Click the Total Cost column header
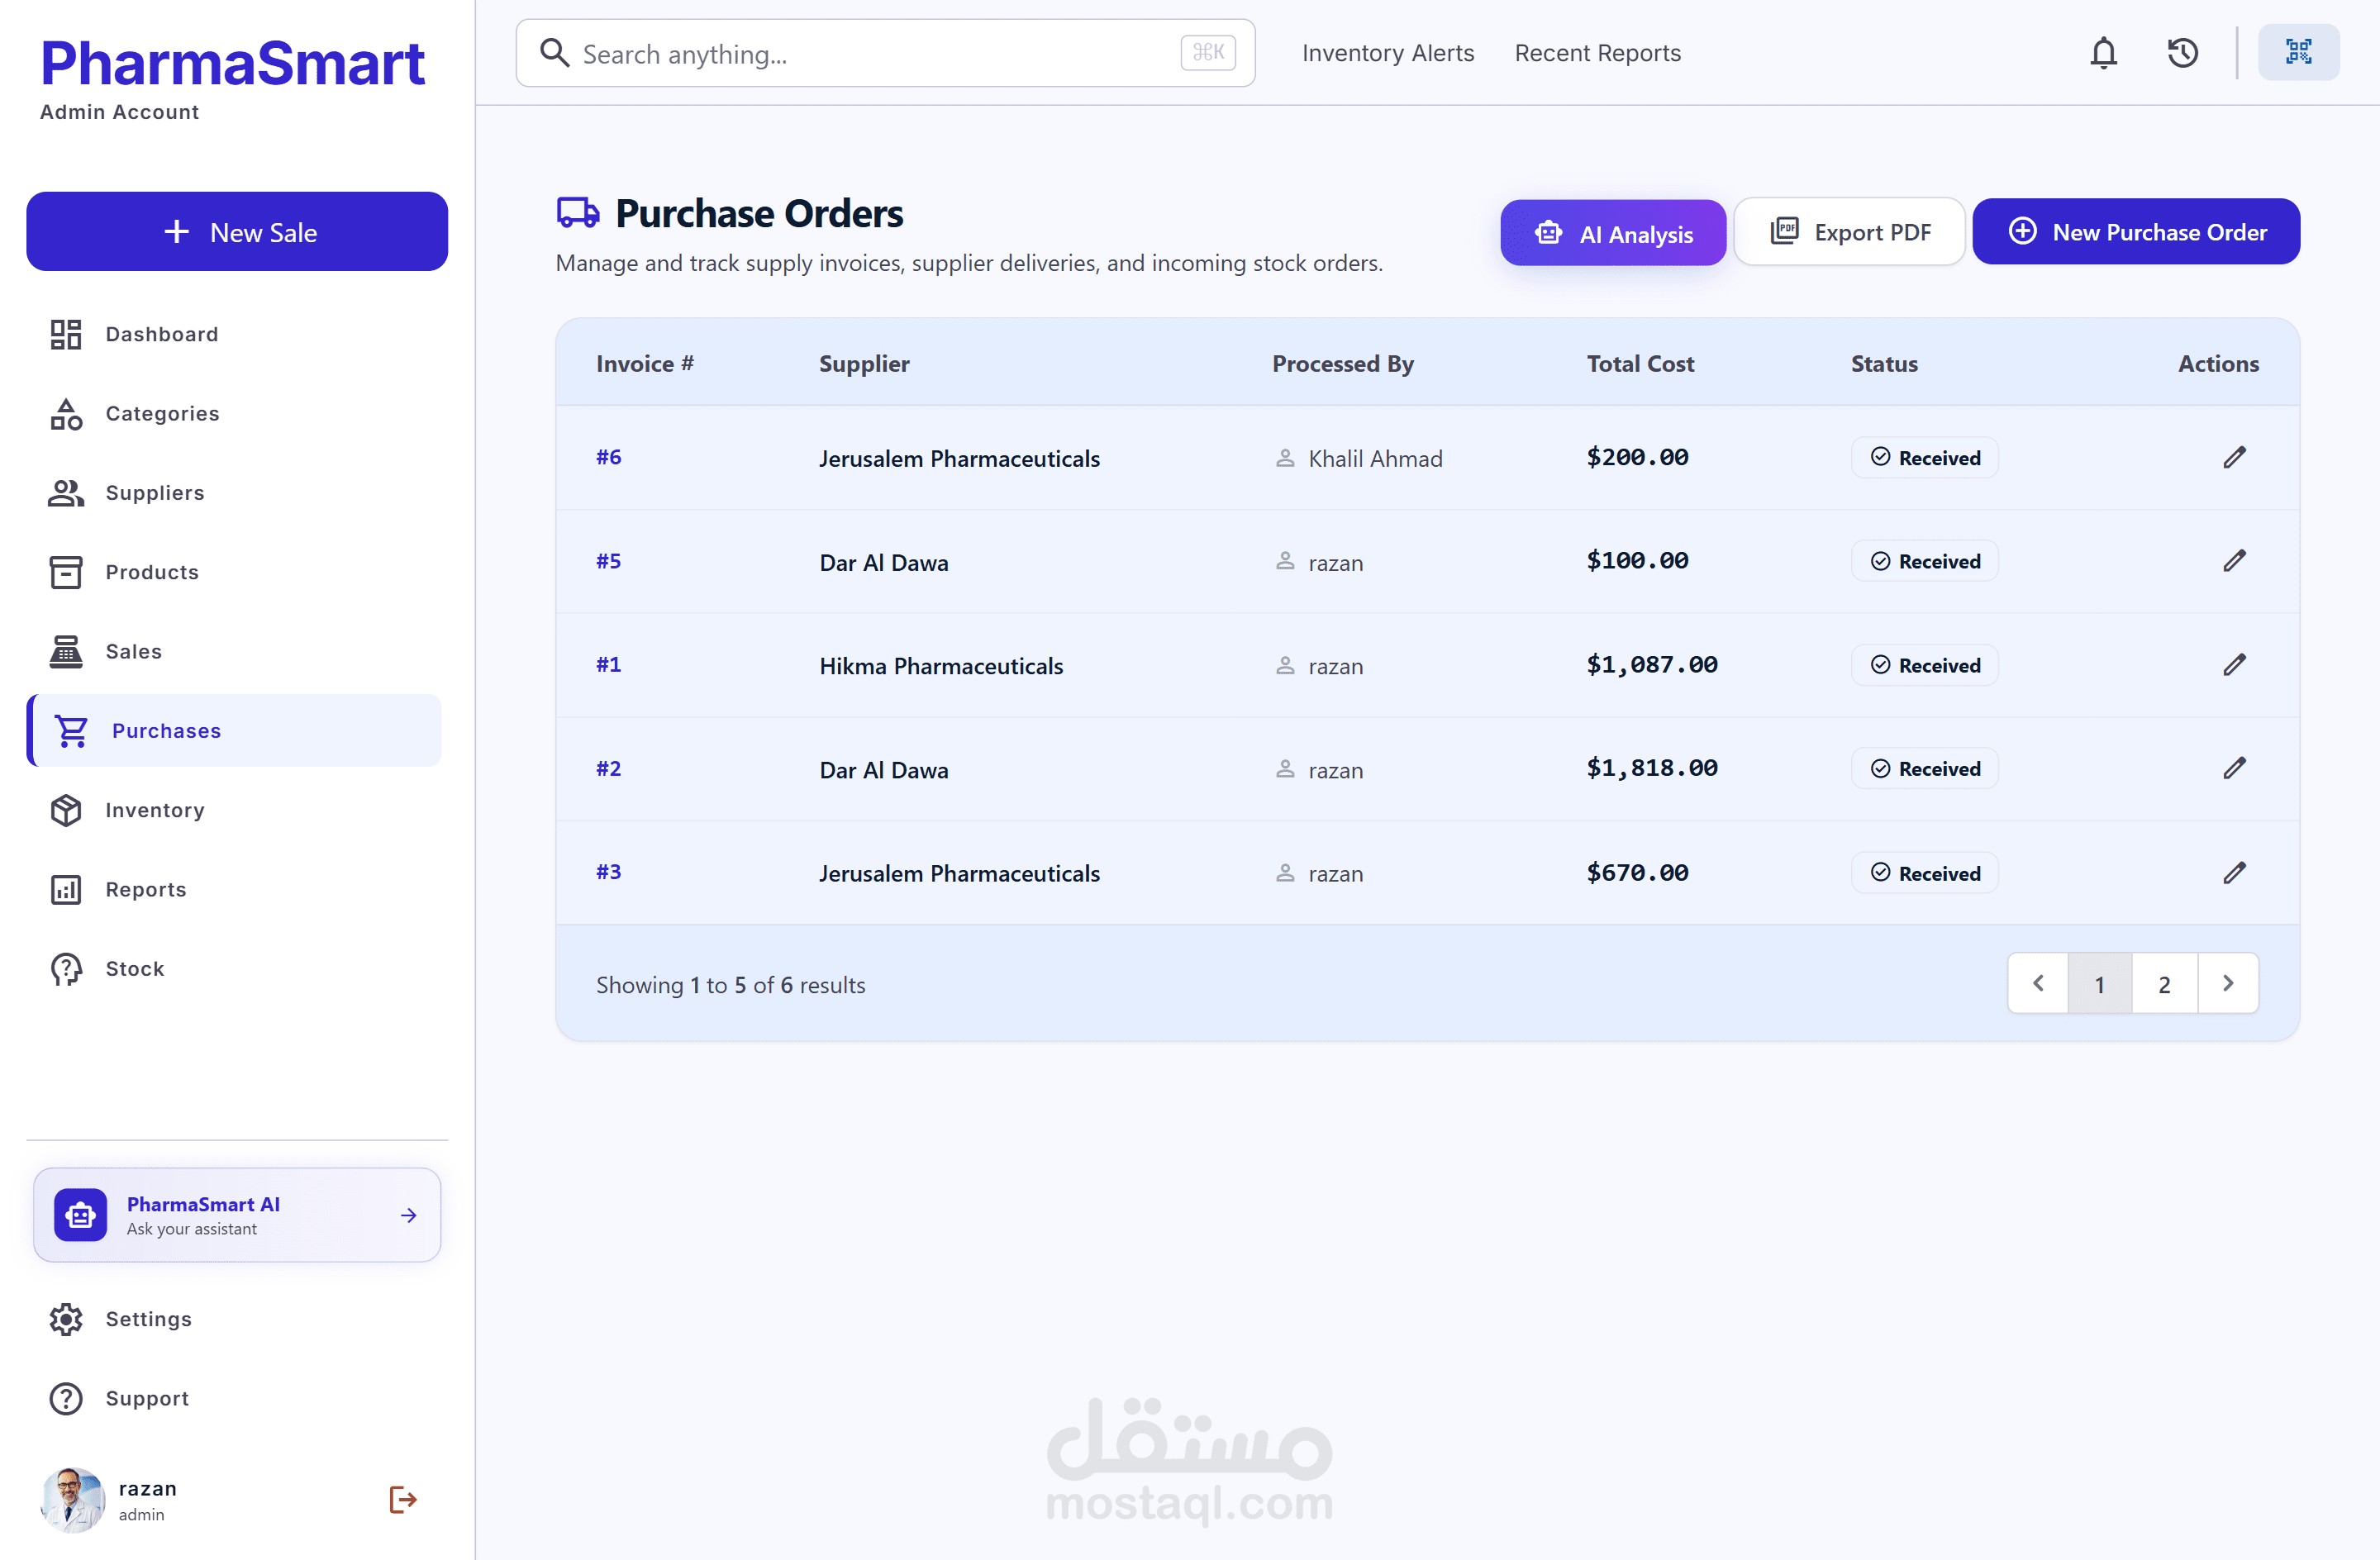2380x1560 pixels. [x=1640, y=364]
